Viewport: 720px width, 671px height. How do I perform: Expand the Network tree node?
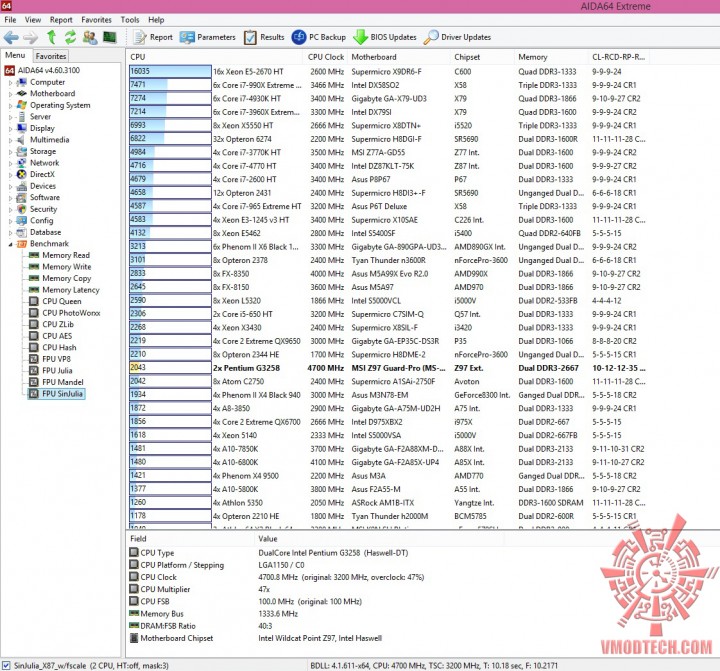(11, 163)
